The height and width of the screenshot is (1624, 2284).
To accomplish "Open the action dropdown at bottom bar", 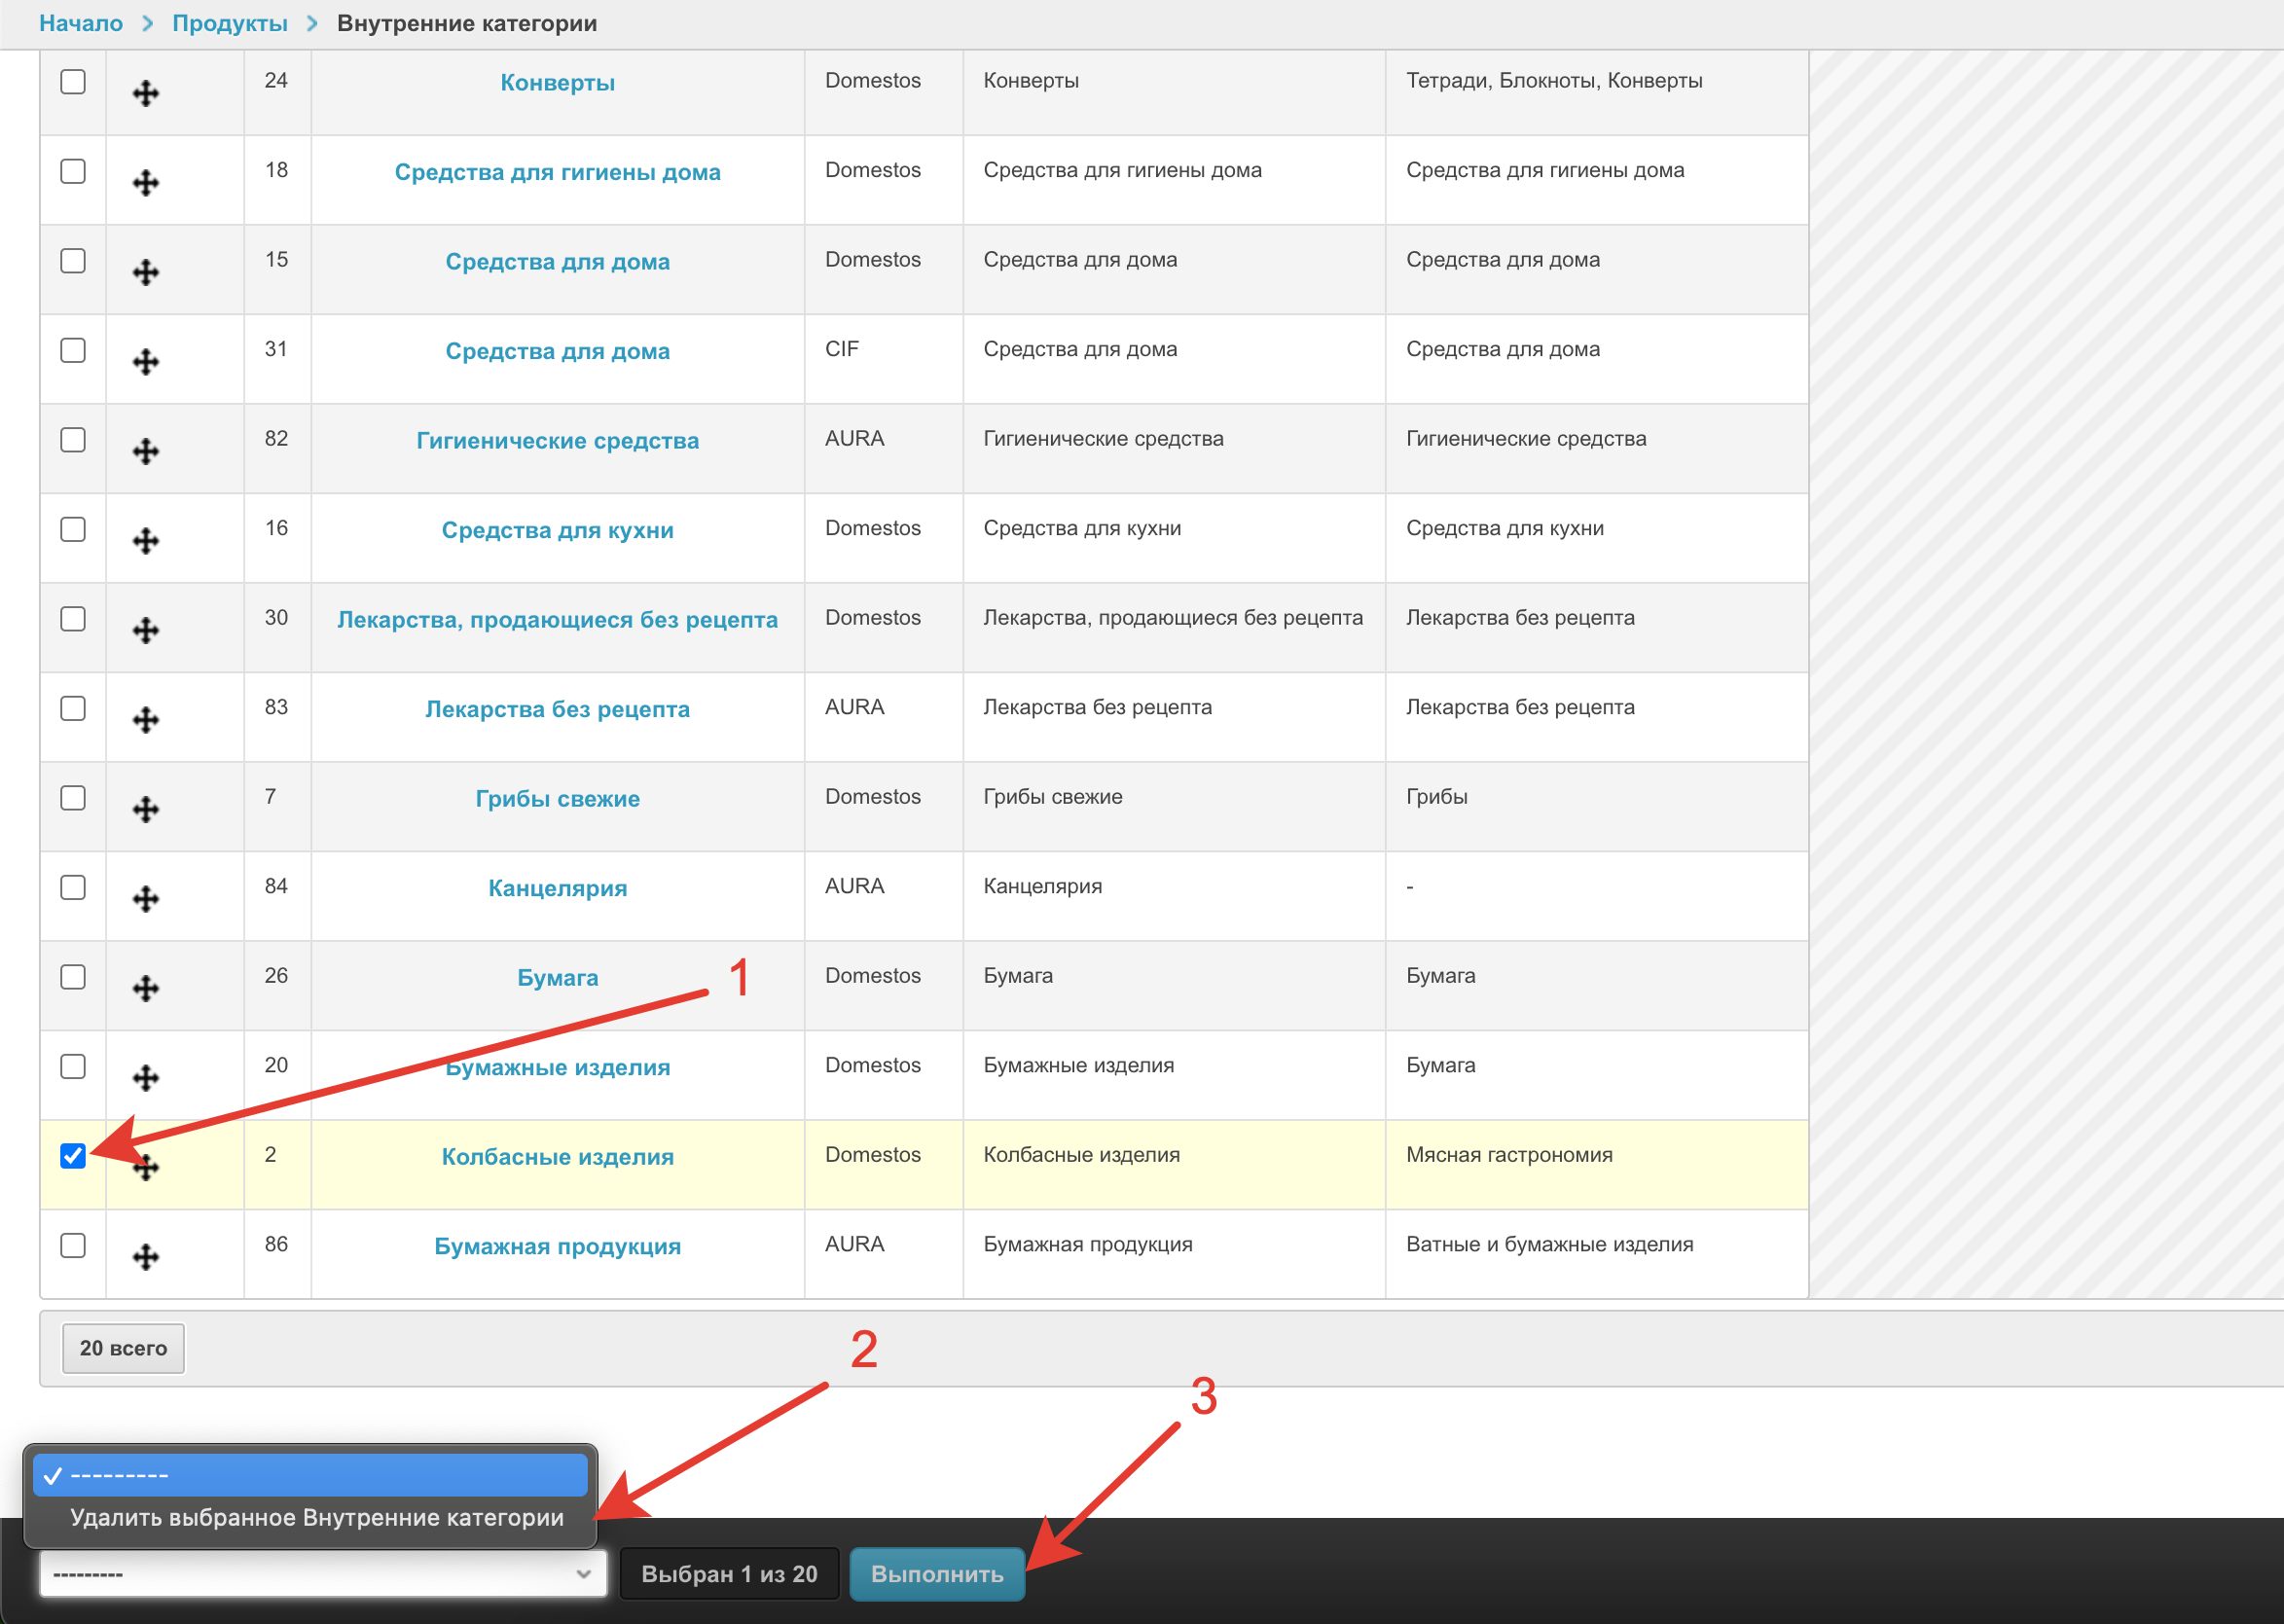I will coord(322,1574).
